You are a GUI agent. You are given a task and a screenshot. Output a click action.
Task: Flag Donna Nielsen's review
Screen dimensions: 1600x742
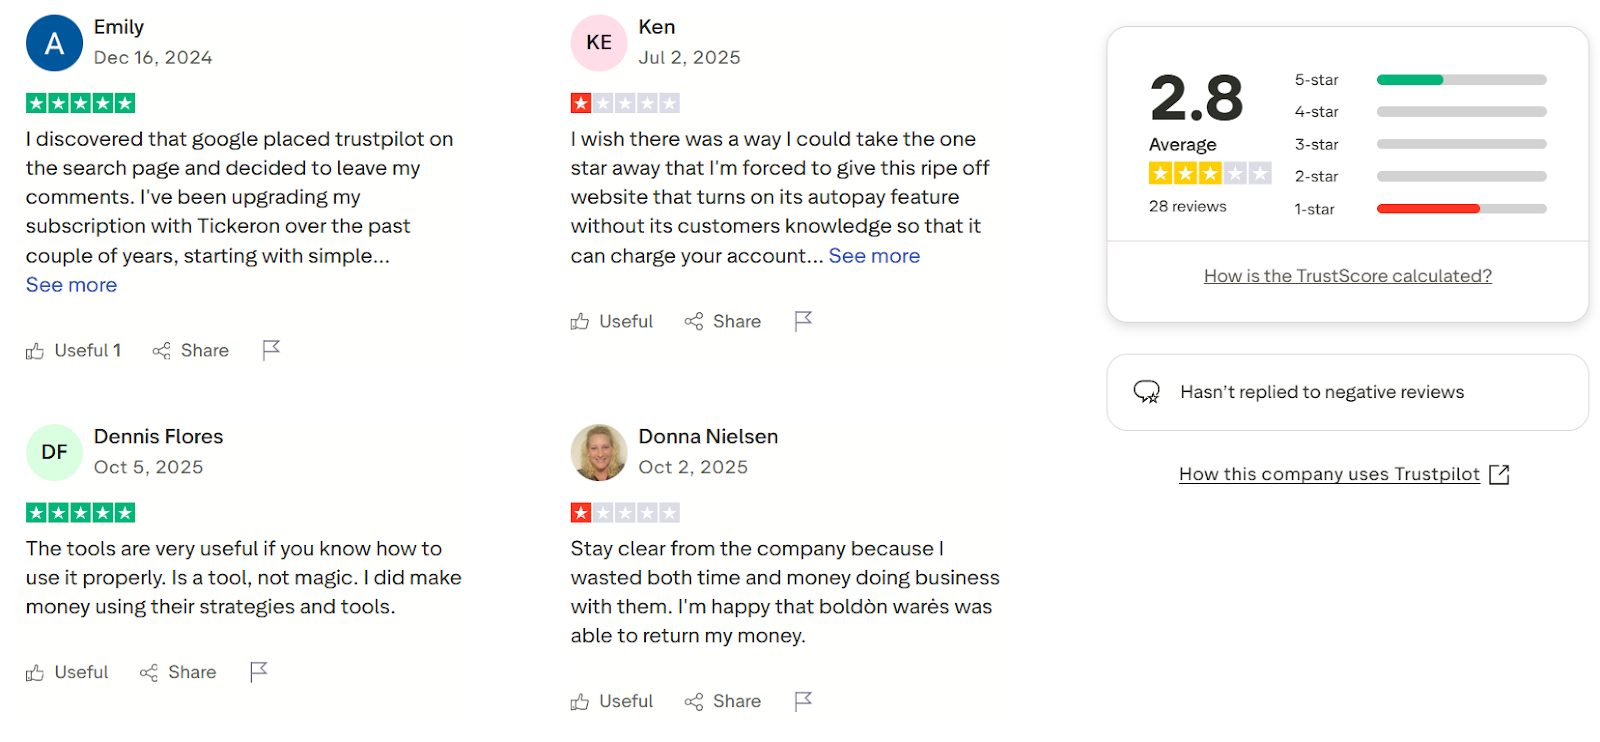pyautogui.click(x=803, y=701)
